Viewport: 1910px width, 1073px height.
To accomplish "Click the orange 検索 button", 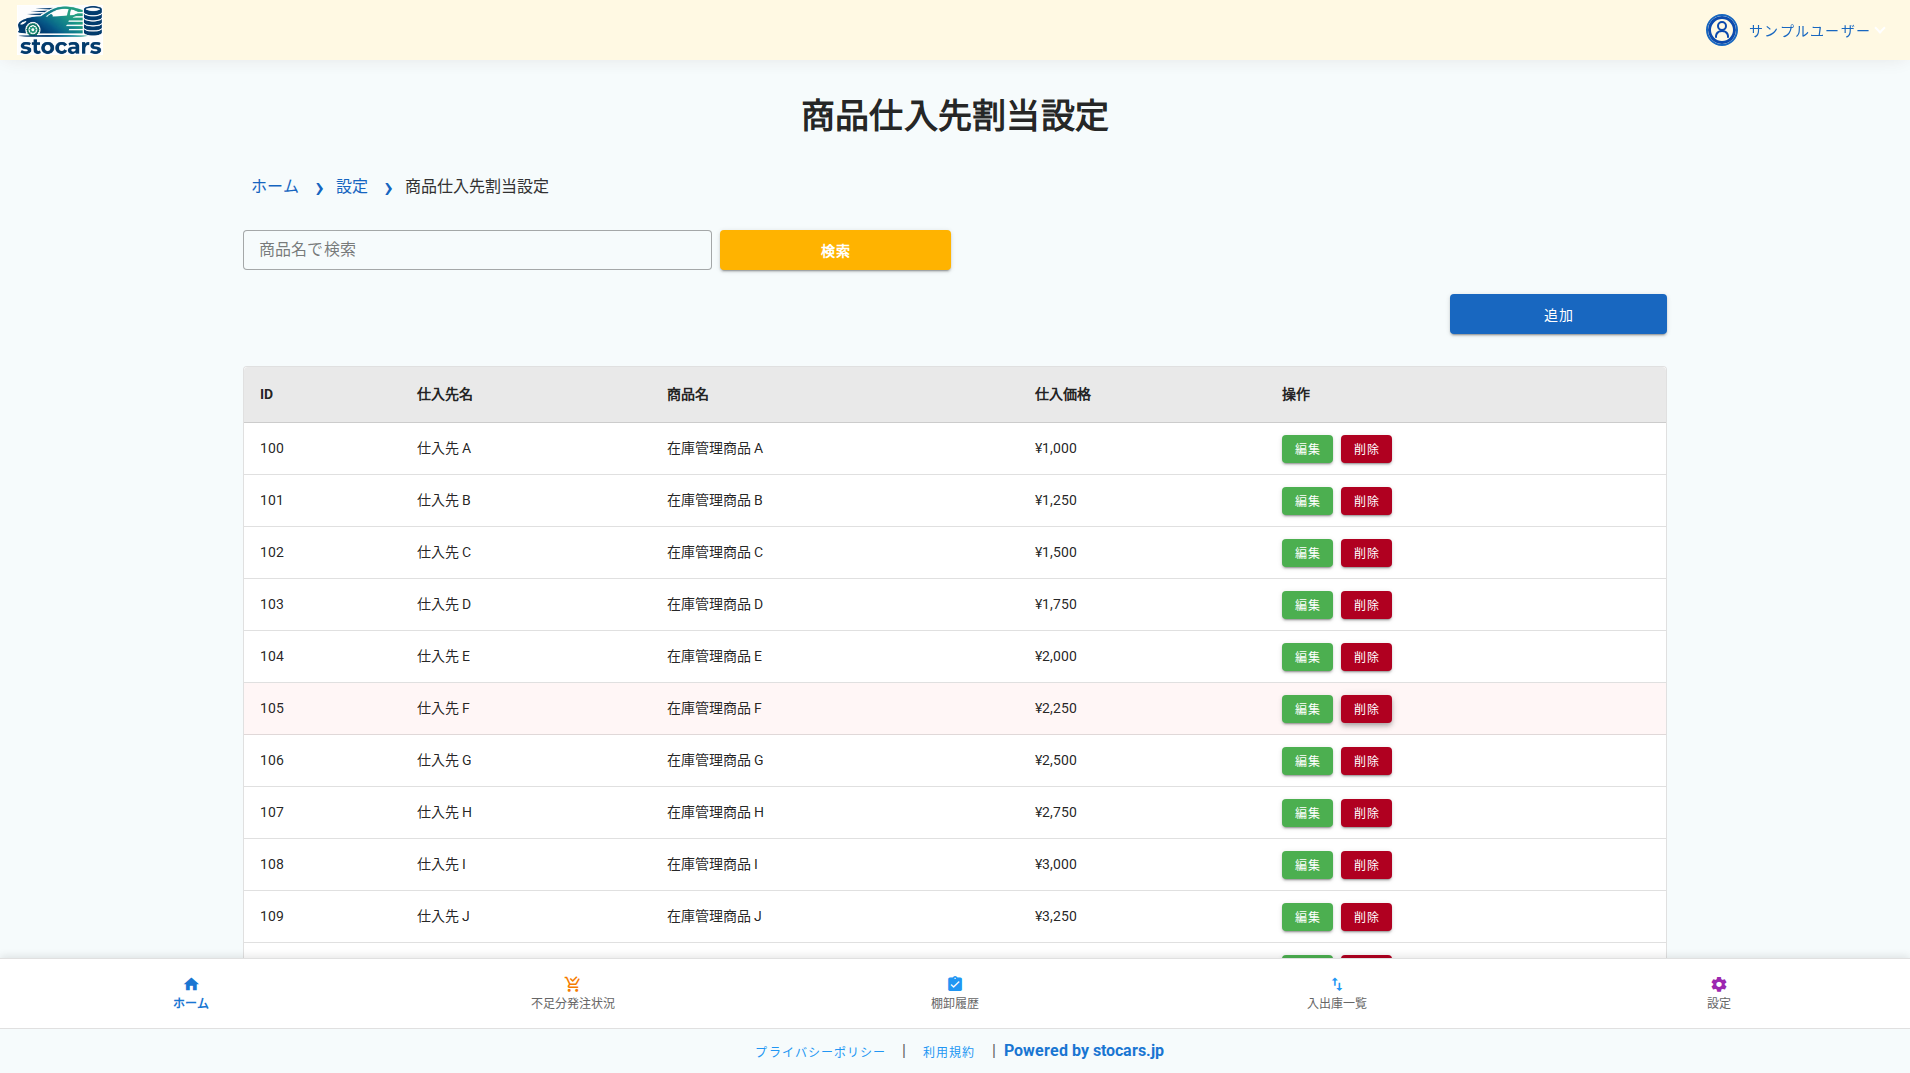I will [835, 250].
